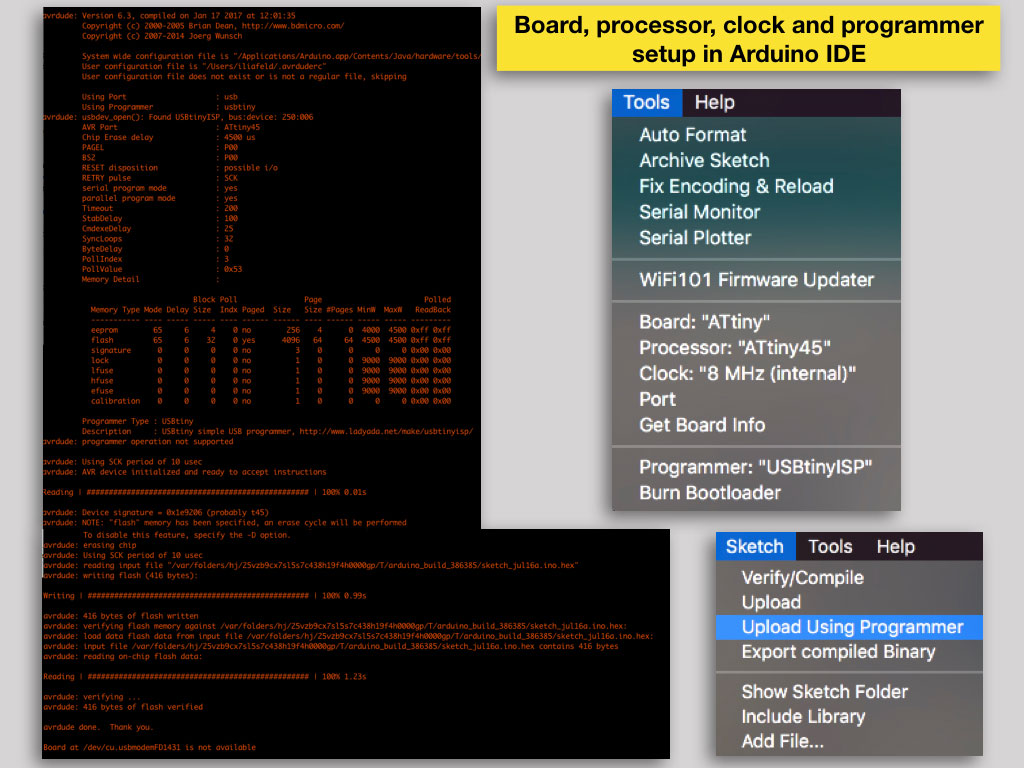Open Serial Monitor from Tools menu
Screen dimensions: 1024x768
[x=699, y=212]
